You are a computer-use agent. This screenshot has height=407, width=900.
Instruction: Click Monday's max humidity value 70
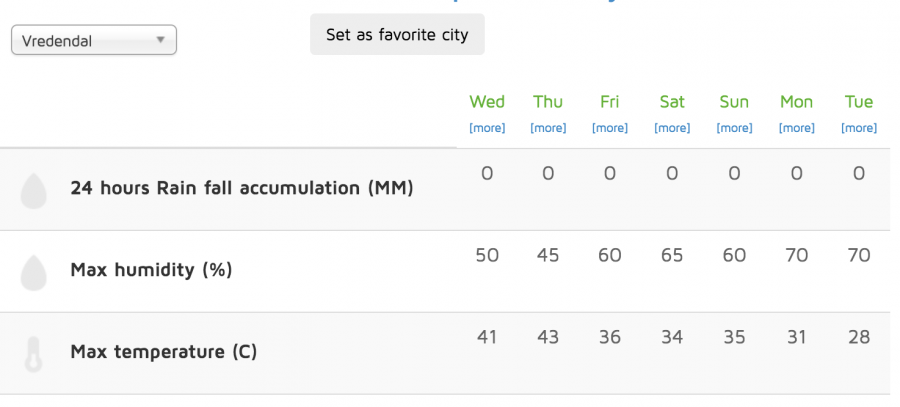click(x=797, y=255)
